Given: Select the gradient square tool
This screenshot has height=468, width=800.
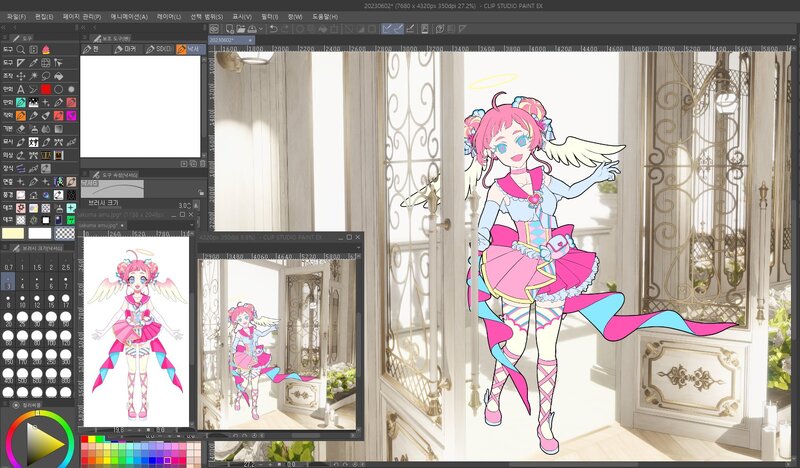Looking at the screenshot, I should [x=59, y=129].
